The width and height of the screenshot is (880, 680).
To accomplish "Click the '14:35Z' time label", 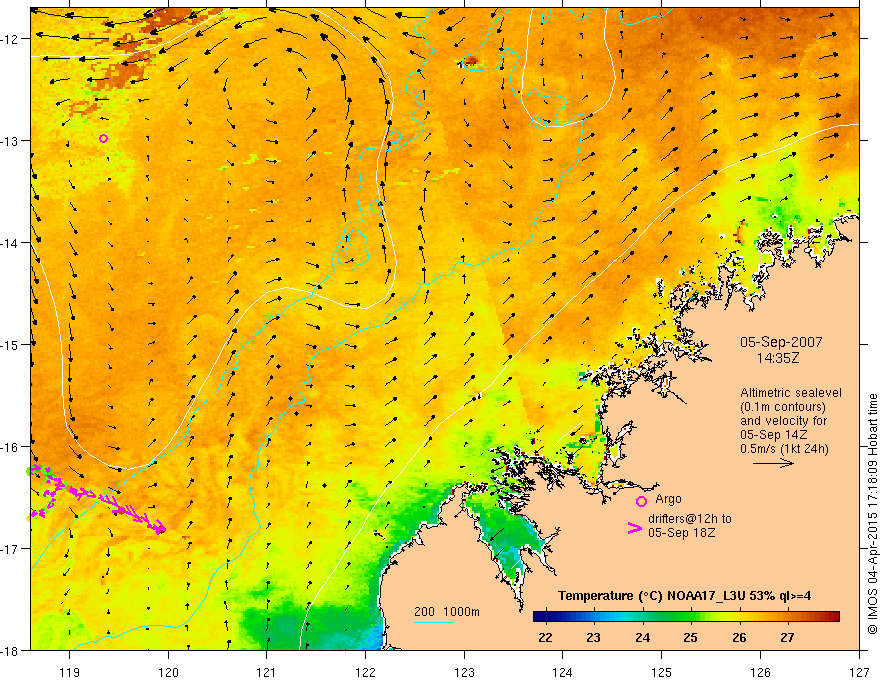I will 778,358.
